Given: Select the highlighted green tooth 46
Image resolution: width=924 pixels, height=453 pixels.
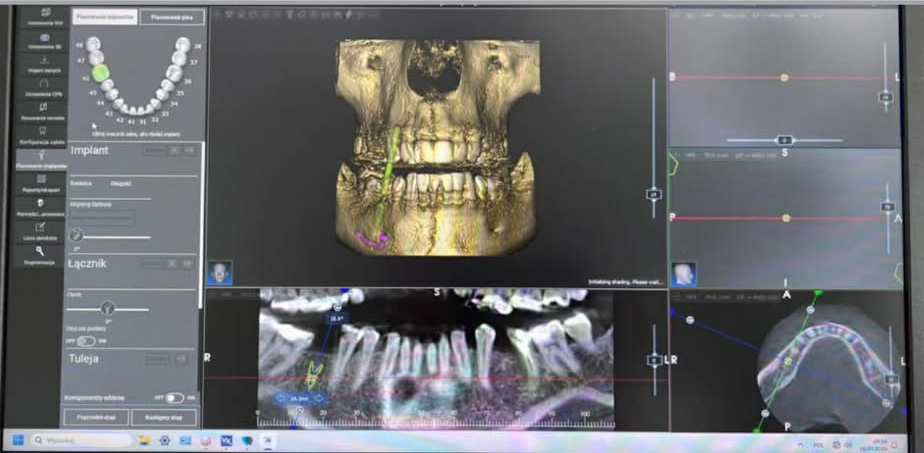Looking at the screenshot, I should pyautogui.click(x=100, y=73).
